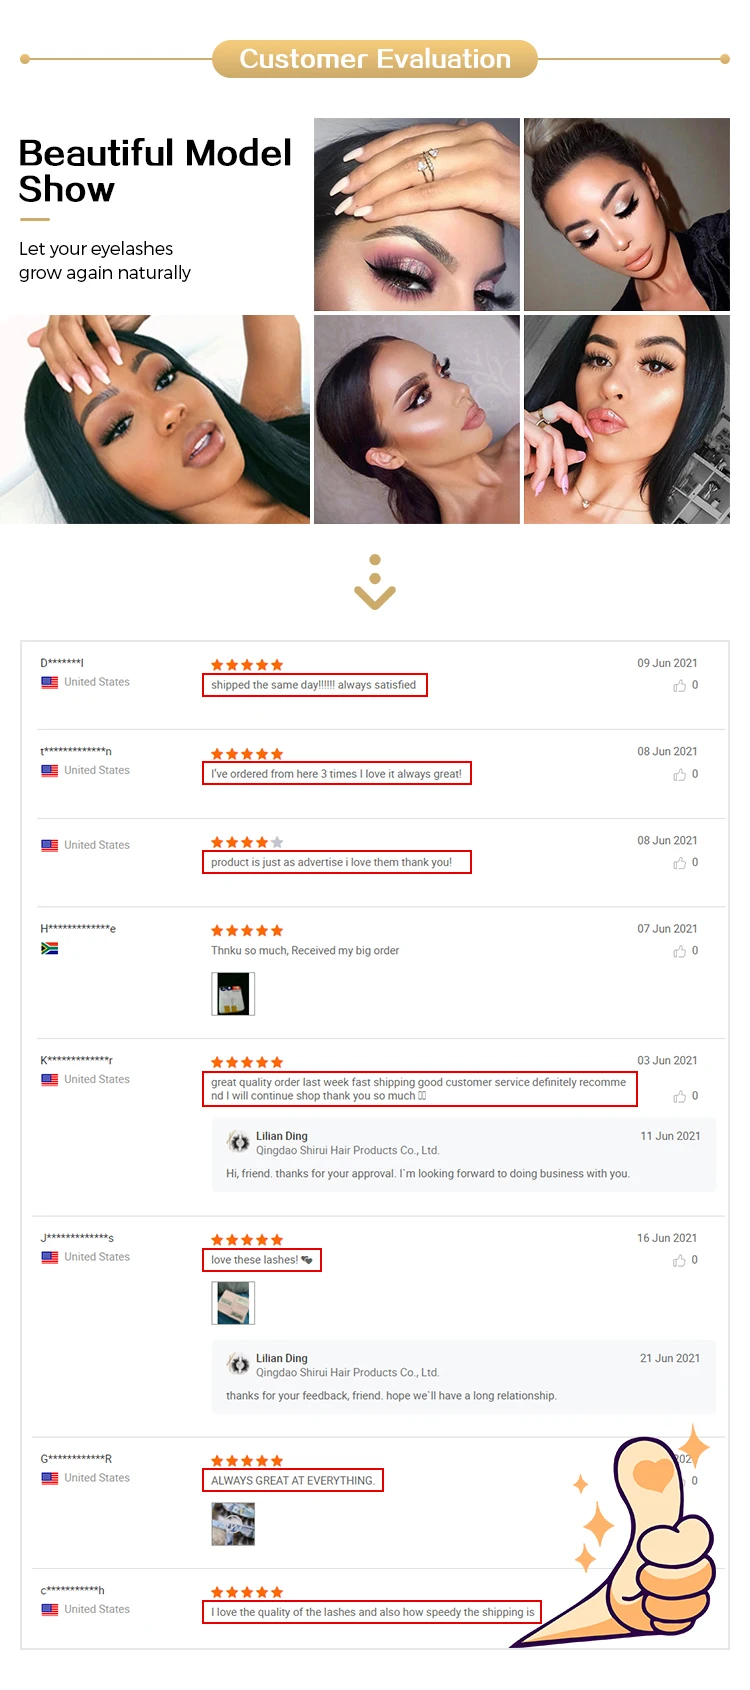
Task: Like the 03 Jun 2021 review
Action: tap(680, 1097)
